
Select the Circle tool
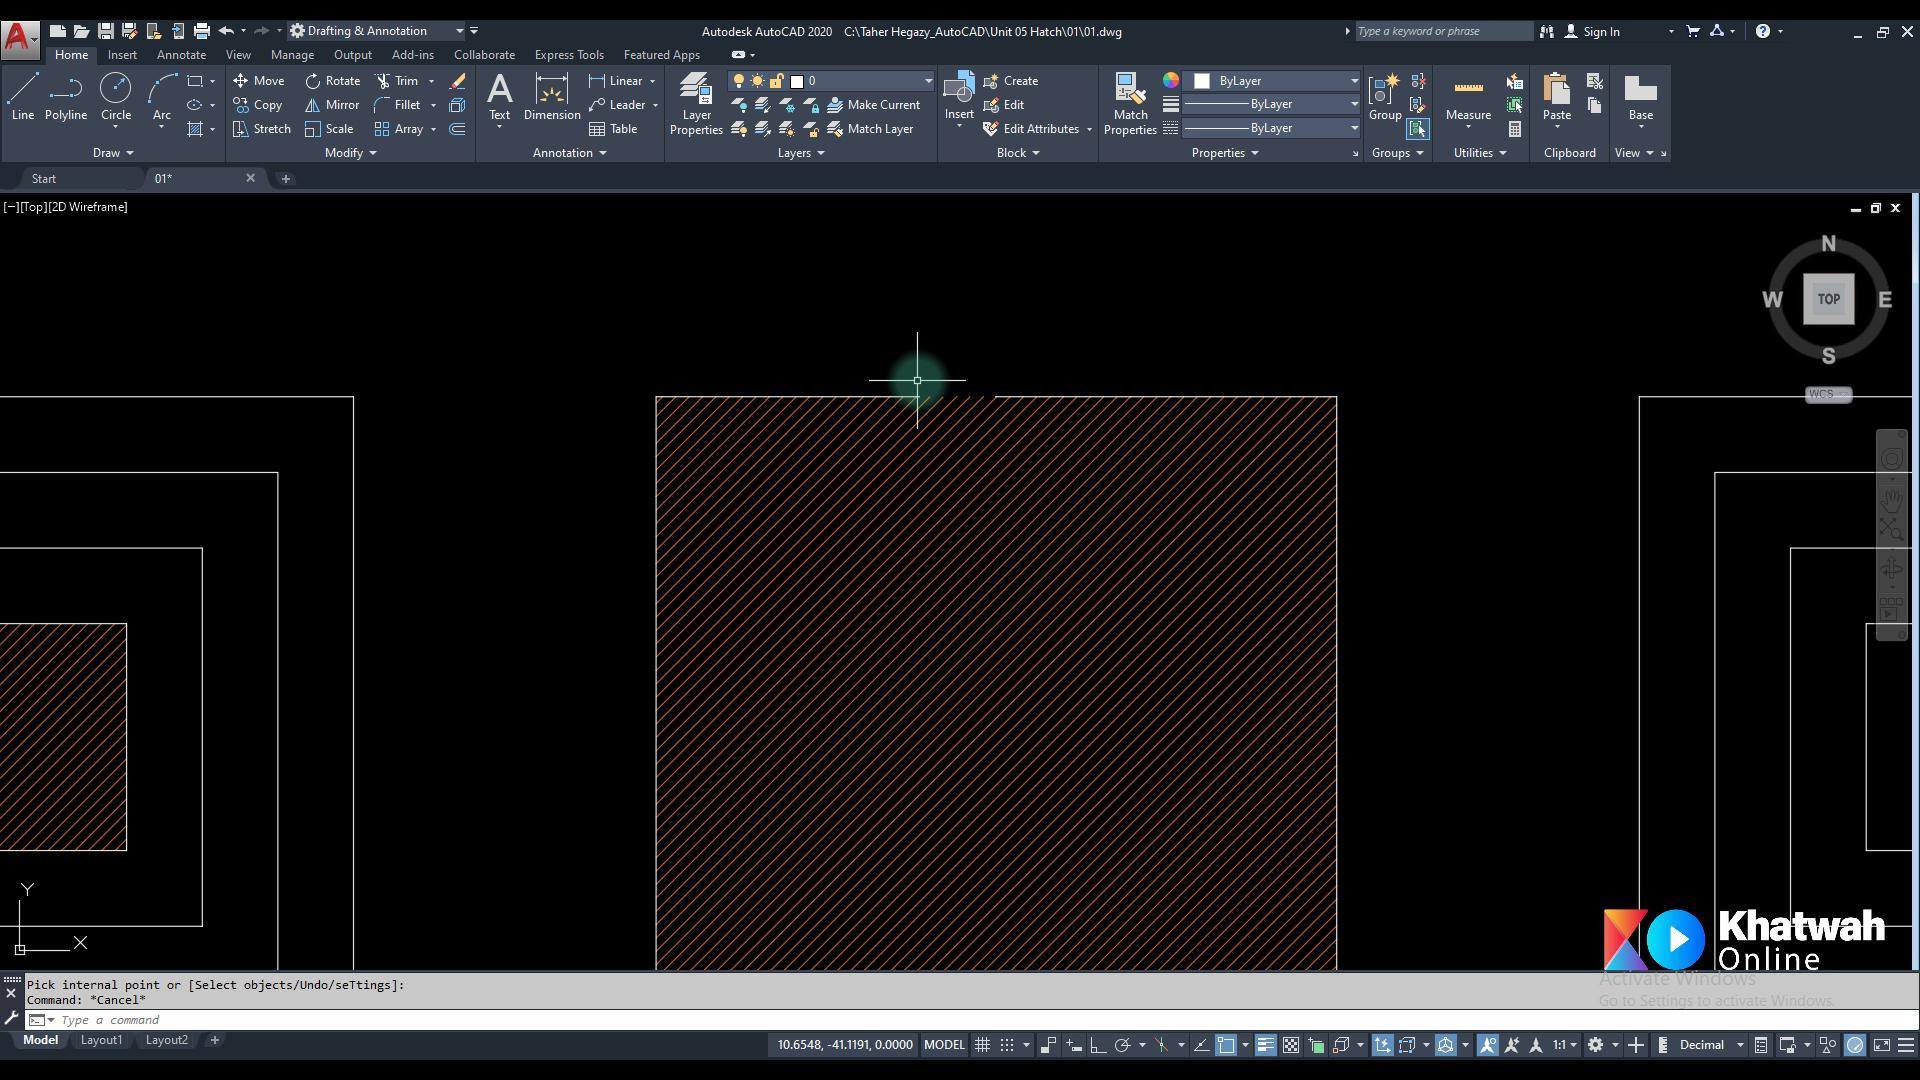click(115, 97)
